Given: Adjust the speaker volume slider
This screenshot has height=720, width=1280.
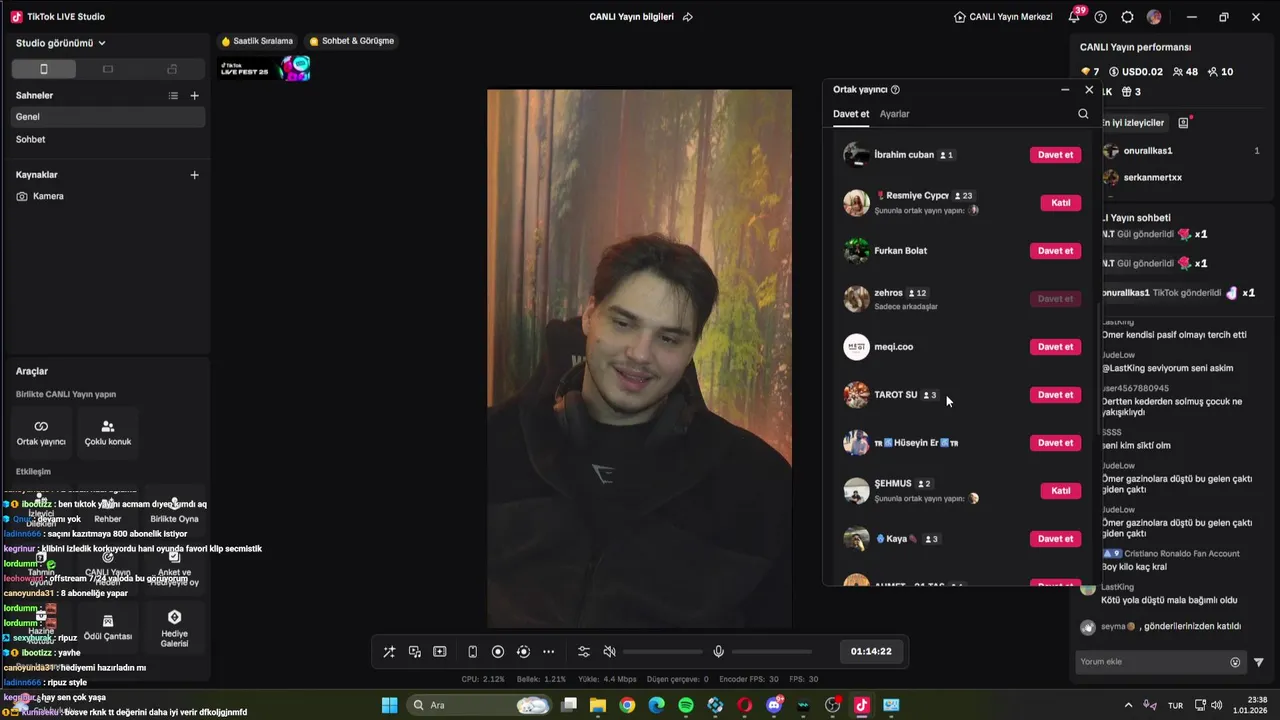Looking at the screenshot, I should coord(663,652).
